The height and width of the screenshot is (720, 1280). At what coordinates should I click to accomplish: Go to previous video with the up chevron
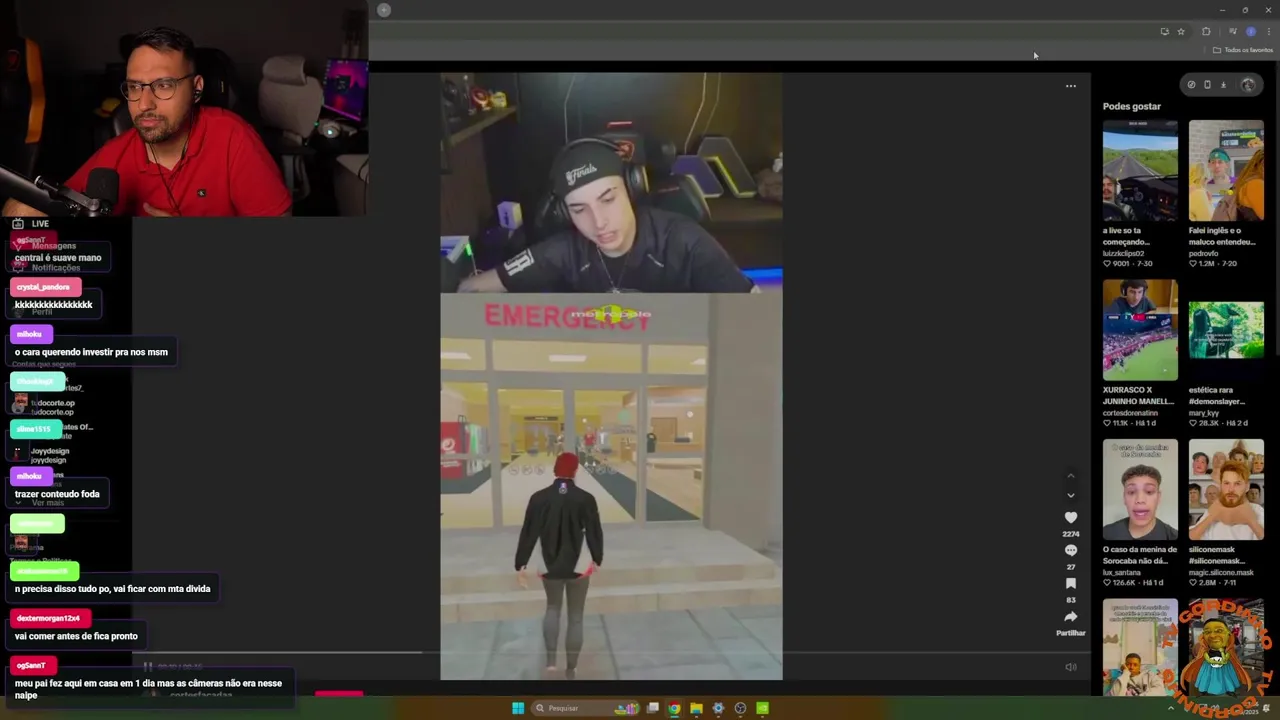click(x=1070, y=476)
